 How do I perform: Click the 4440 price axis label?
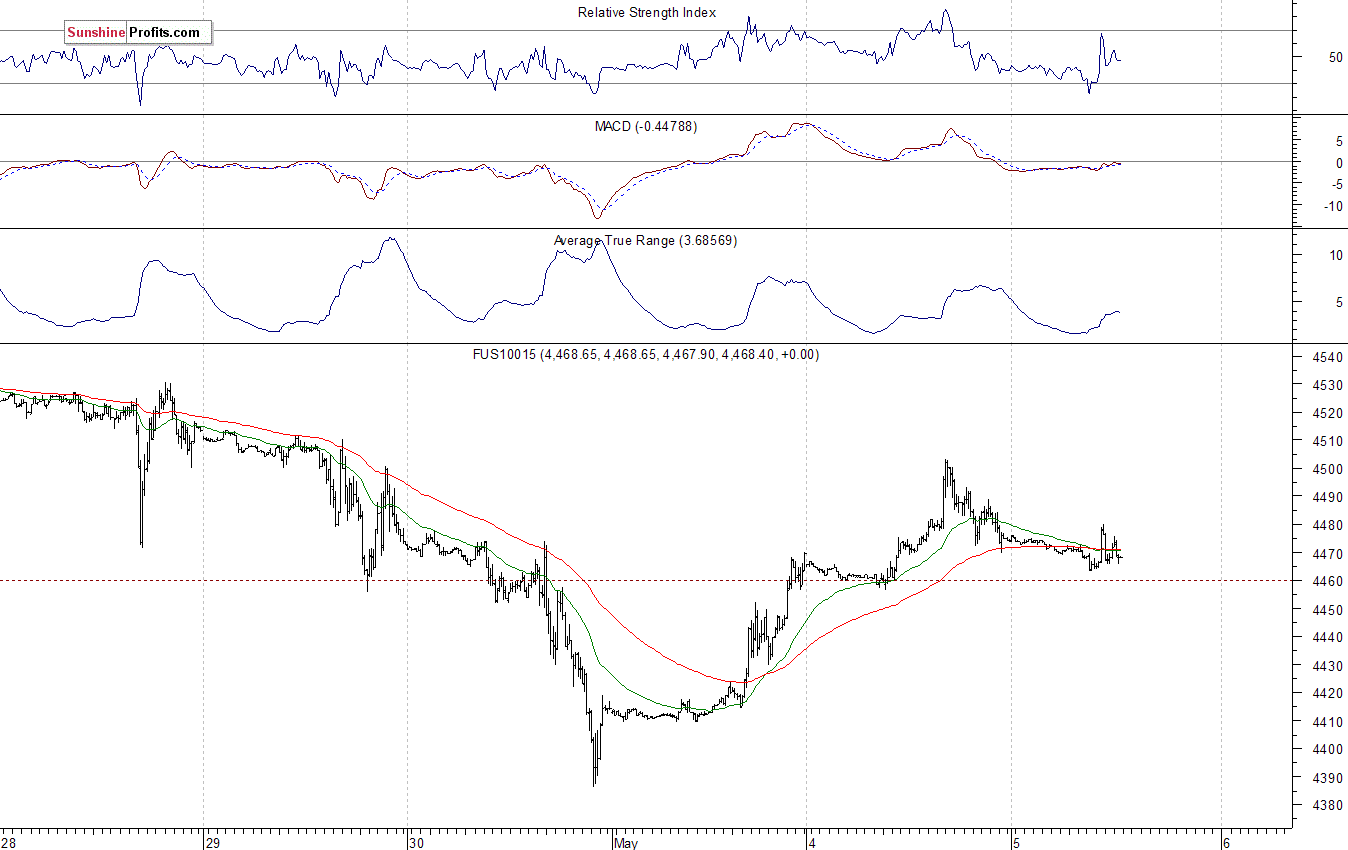1329,638
